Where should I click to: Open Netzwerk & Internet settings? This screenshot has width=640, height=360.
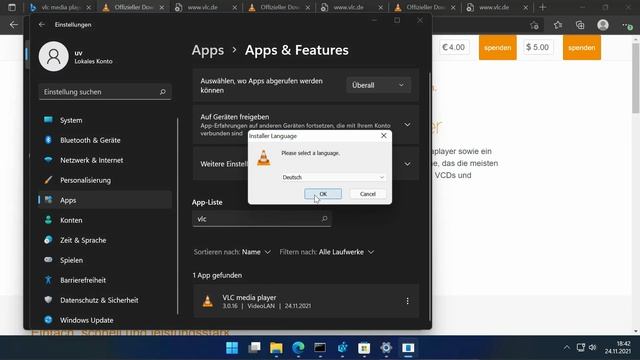coord(104,160)
